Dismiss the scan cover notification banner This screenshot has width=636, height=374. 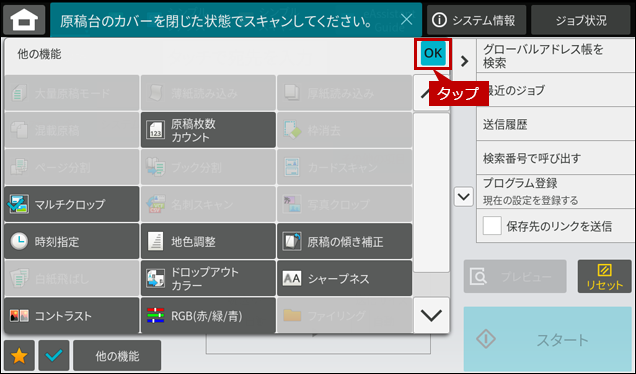[x=406, y=19]
